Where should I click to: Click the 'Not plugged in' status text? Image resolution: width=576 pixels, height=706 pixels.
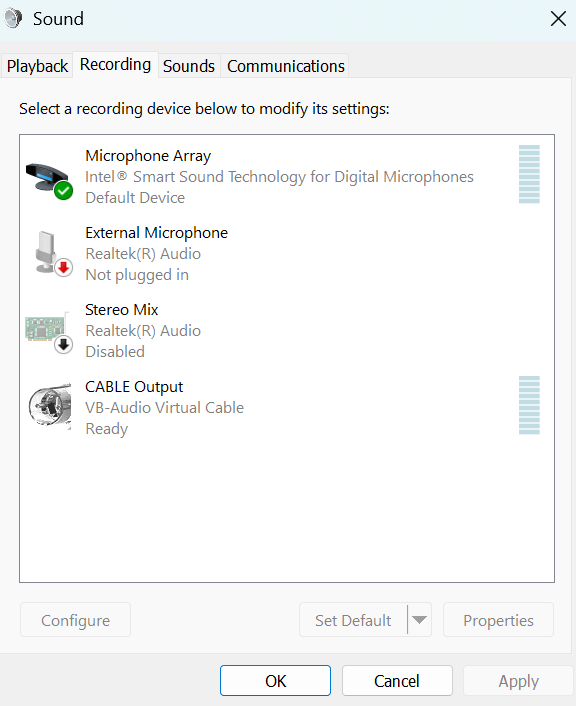137,275
